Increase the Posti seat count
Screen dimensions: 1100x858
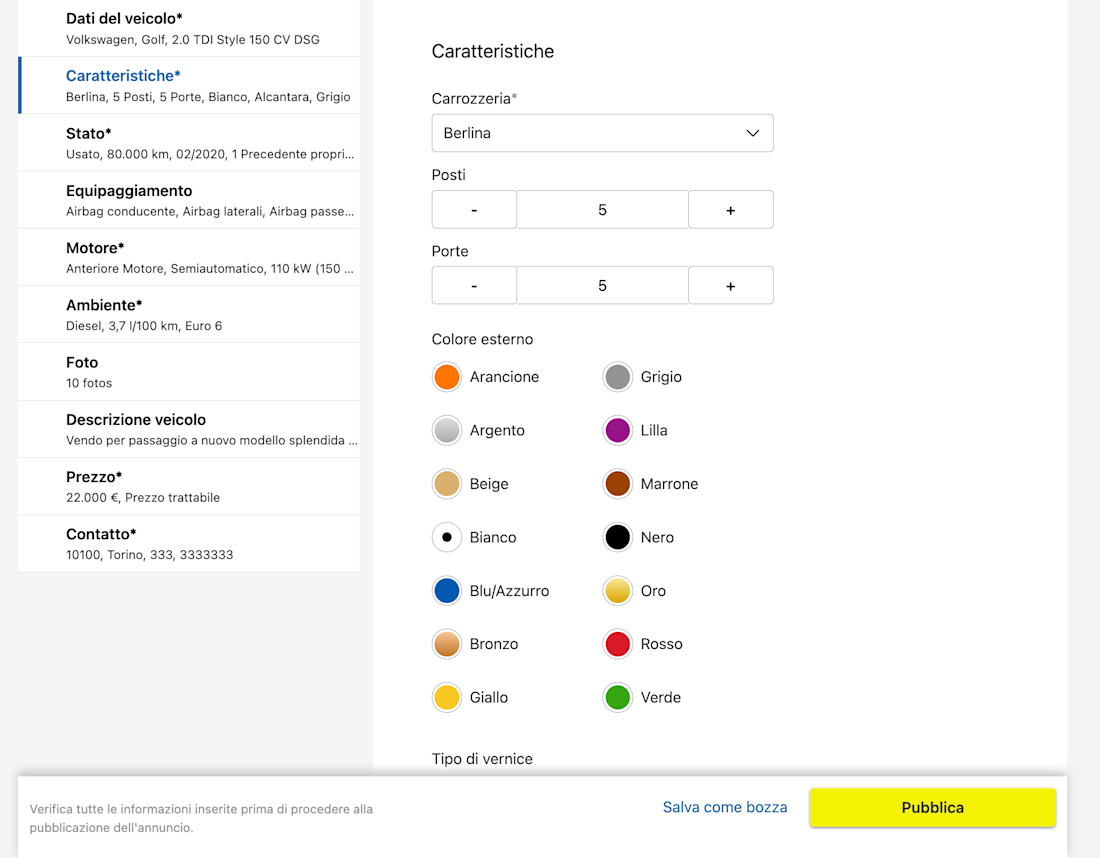pyautogui.click(x=730, y=210)
